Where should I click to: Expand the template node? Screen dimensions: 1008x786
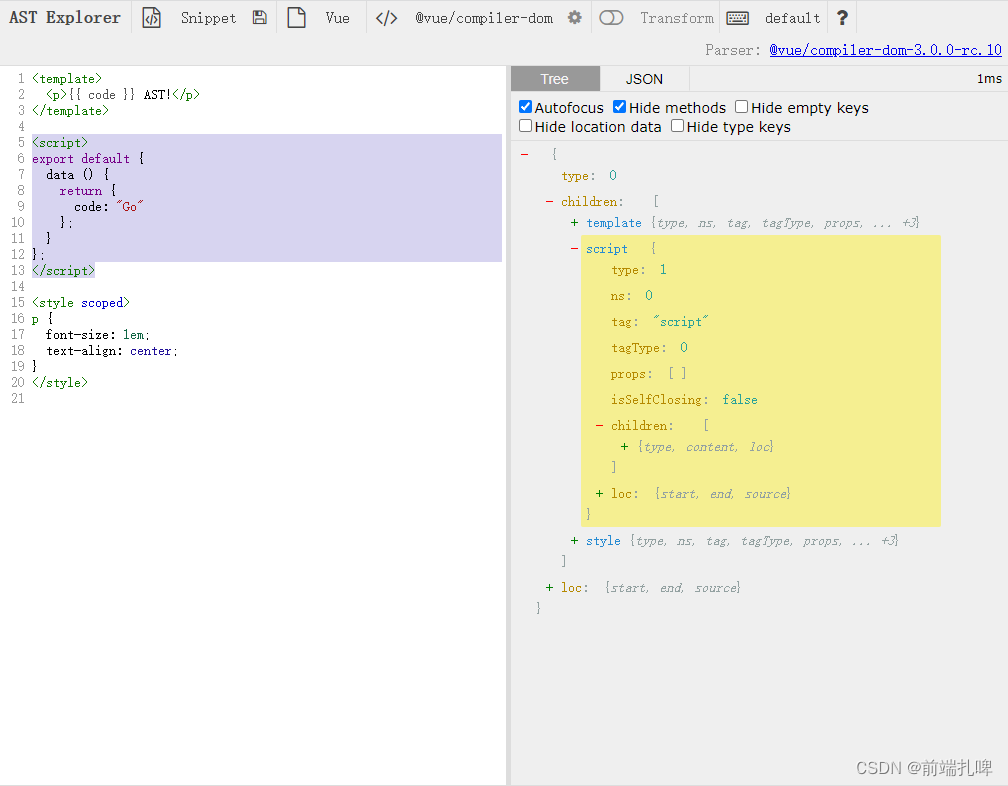(574, 223)
